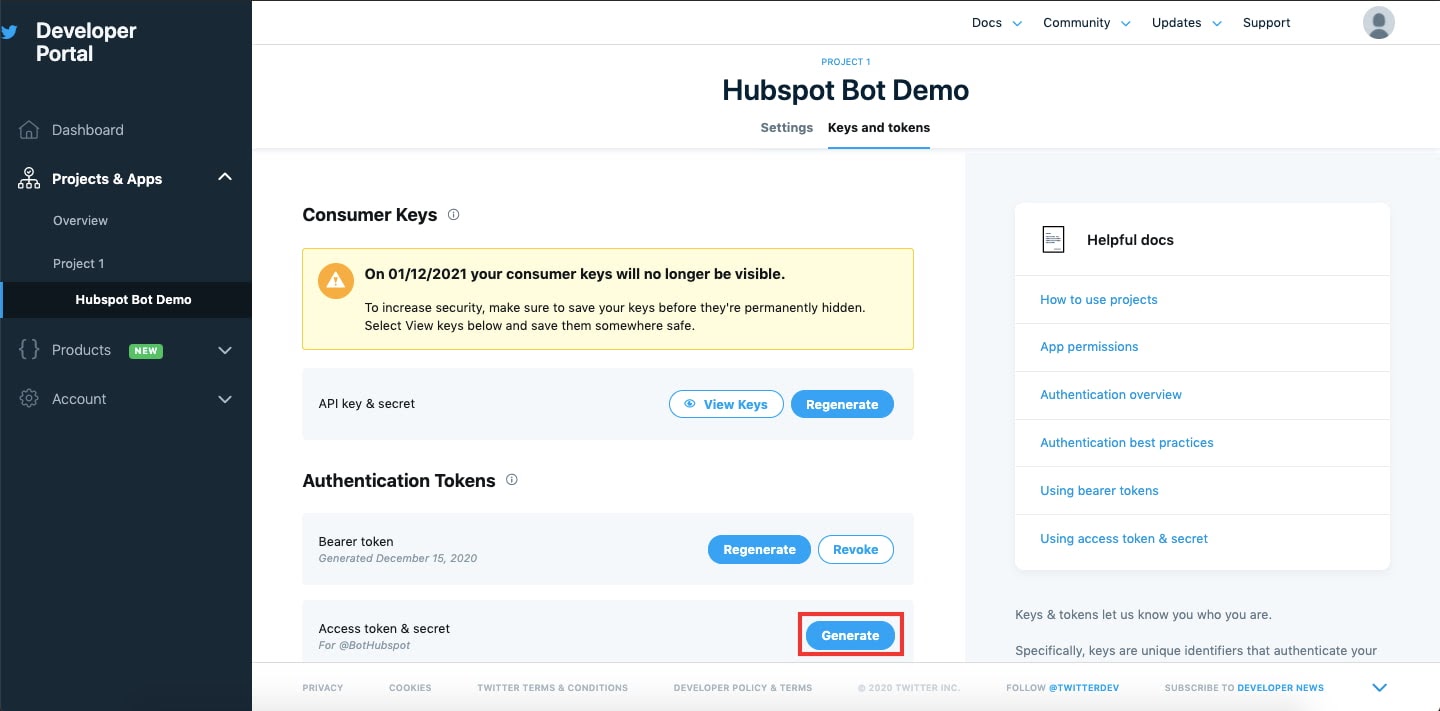Switch to the Settings tab

click(786, 128)
